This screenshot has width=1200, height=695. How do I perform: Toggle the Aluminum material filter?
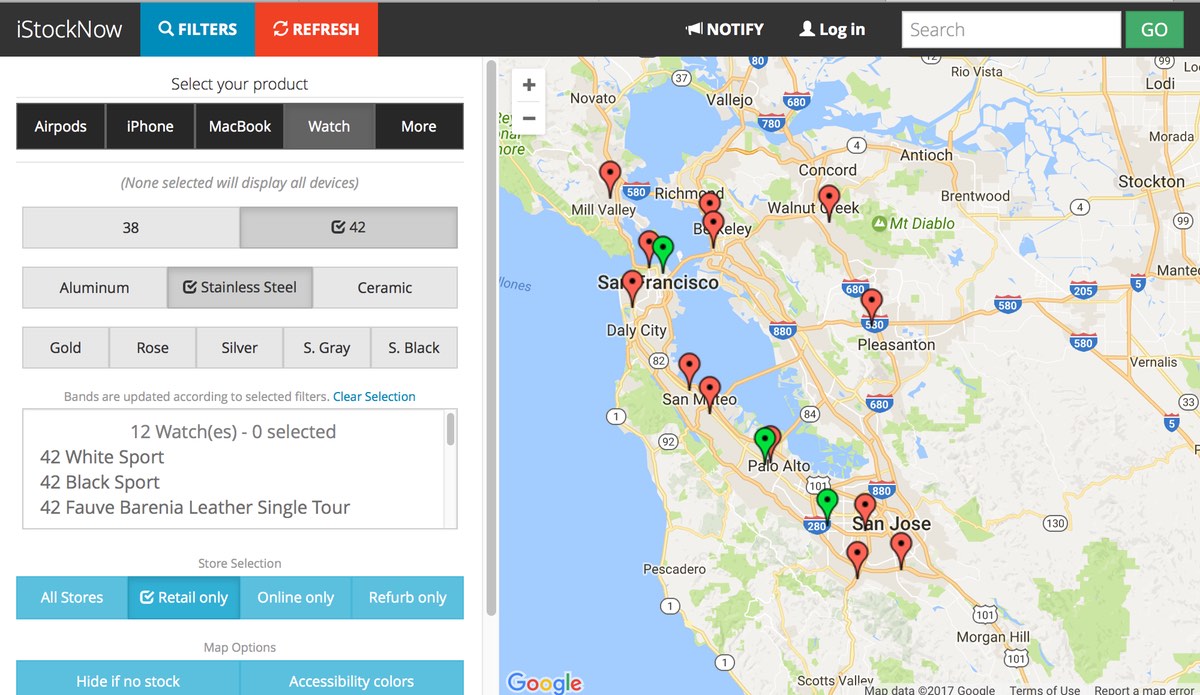click(x=94, y=287)
